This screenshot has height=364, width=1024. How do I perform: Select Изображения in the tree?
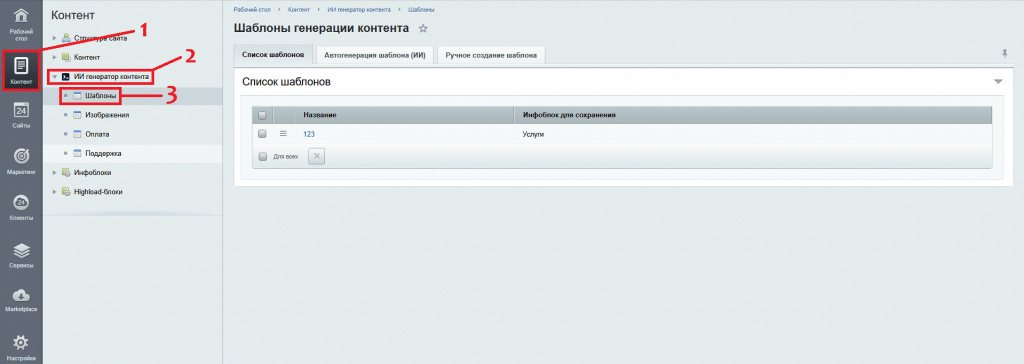[107, 115]
